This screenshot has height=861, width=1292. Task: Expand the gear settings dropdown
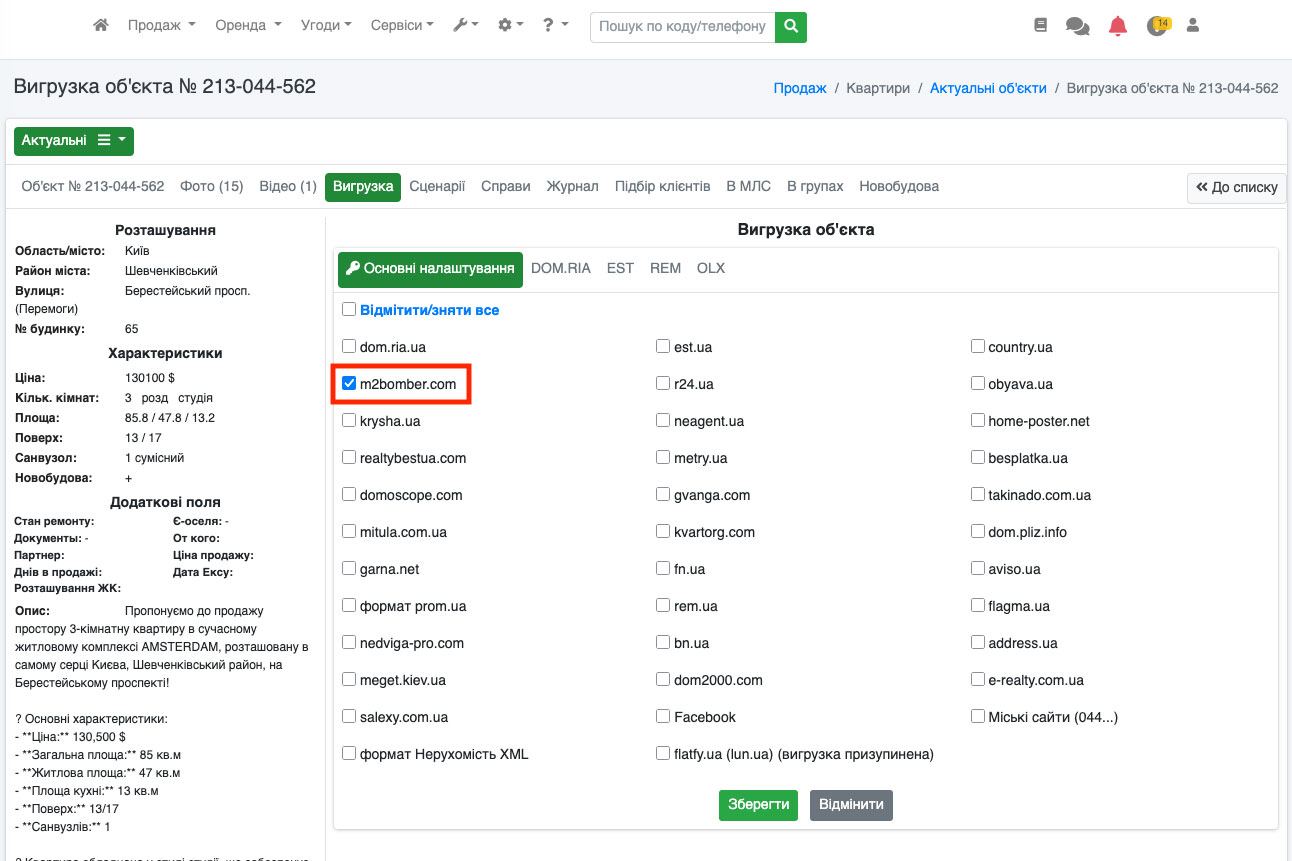pyautogui.click(x=510, y=26)
